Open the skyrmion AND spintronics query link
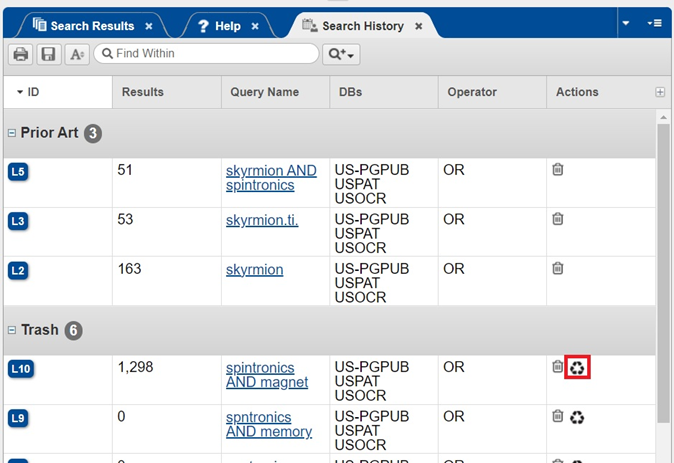Screen dimensions: 674x463 coord(271,178)
